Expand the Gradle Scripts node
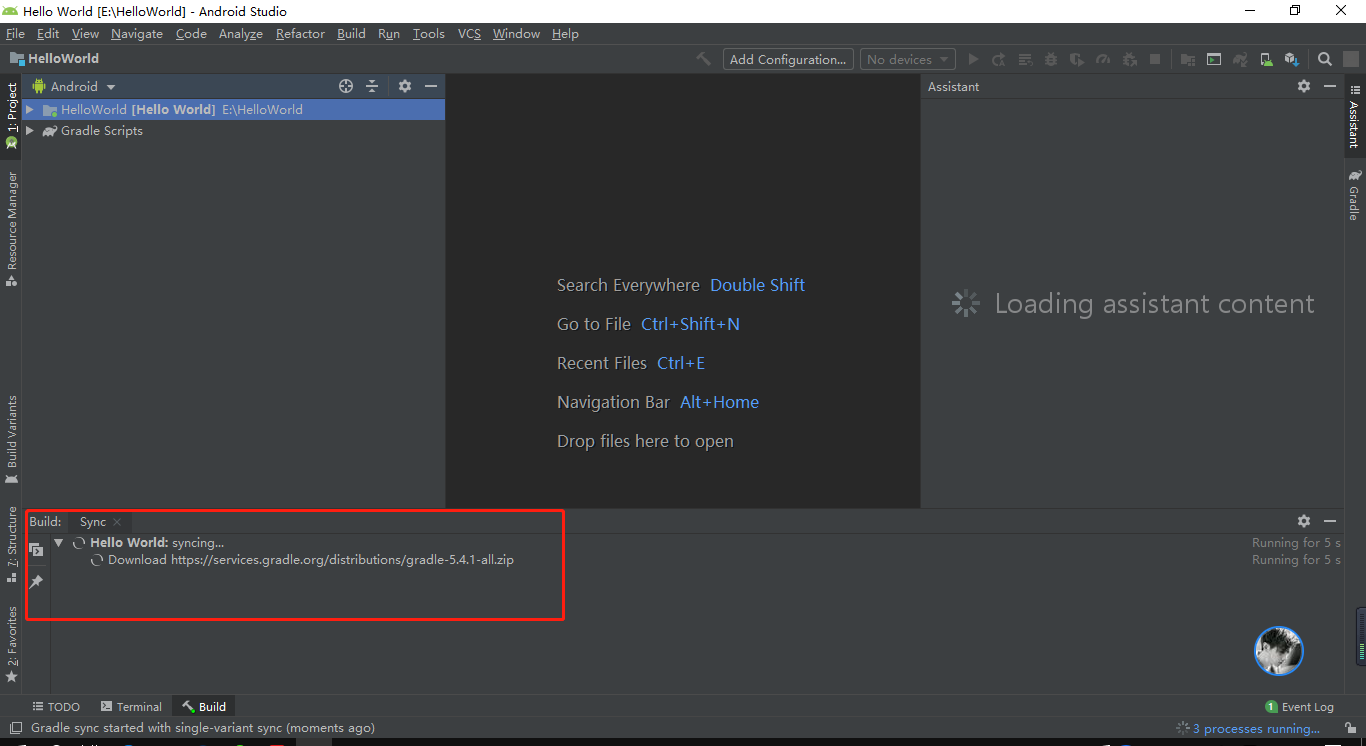Screen dimensions: 1366x746 pyautogui.click(x=30, y=130)
